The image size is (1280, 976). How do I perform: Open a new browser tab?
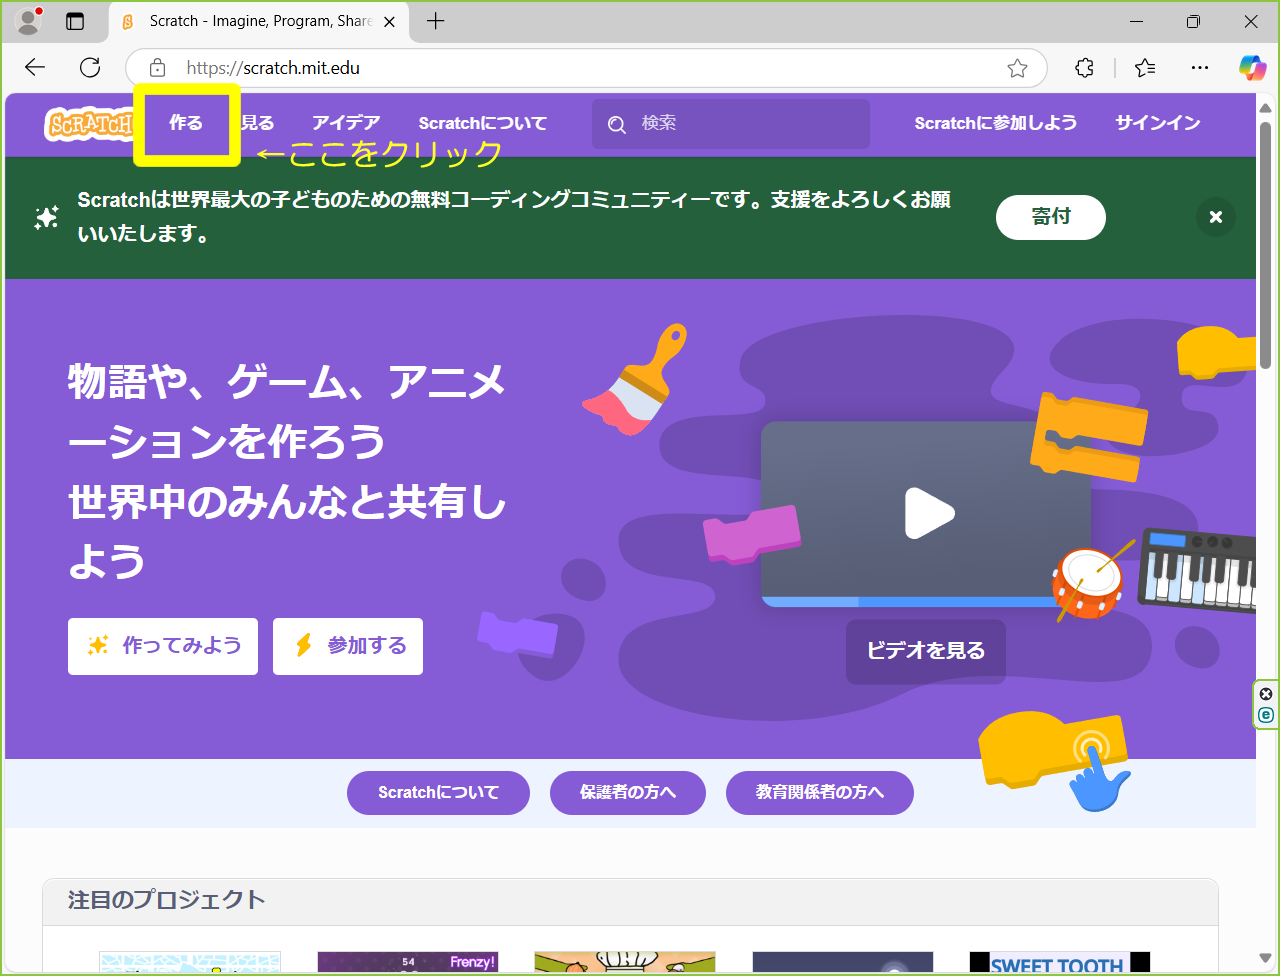click(436, 21)
